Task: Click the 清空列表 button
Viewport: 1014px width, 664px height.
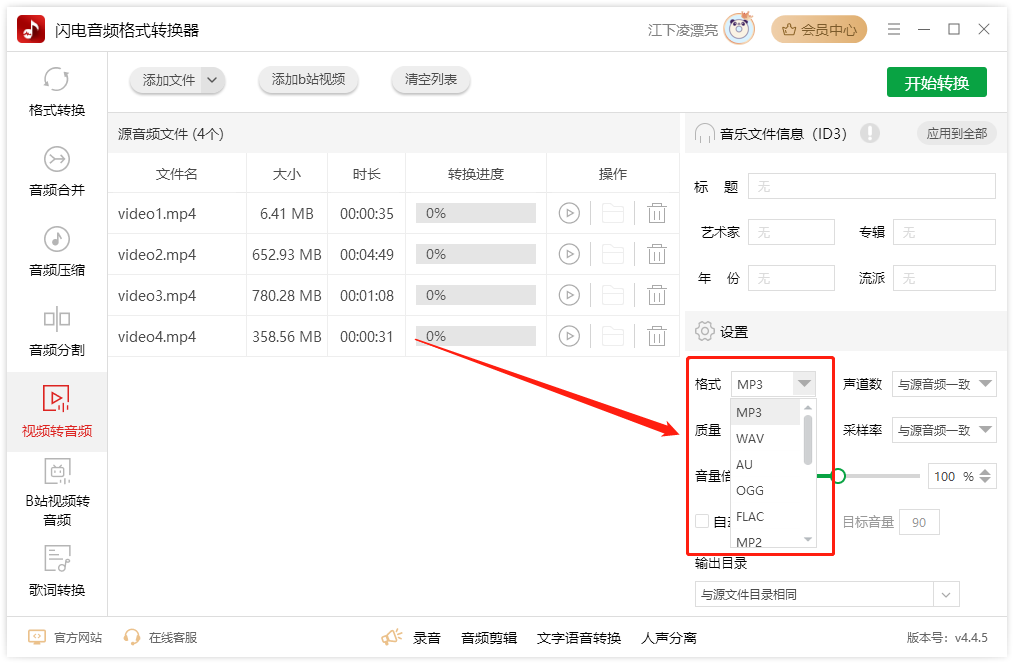Action: point(431,80)
